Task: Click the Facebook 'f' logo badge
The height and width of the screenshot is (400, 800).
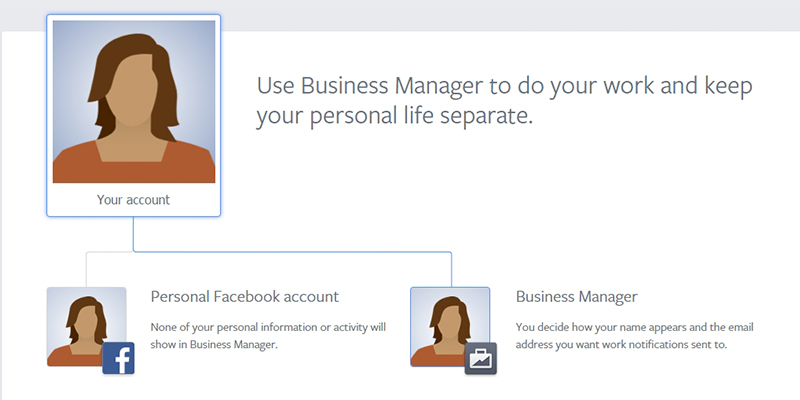Action: (x=118, y=358)
